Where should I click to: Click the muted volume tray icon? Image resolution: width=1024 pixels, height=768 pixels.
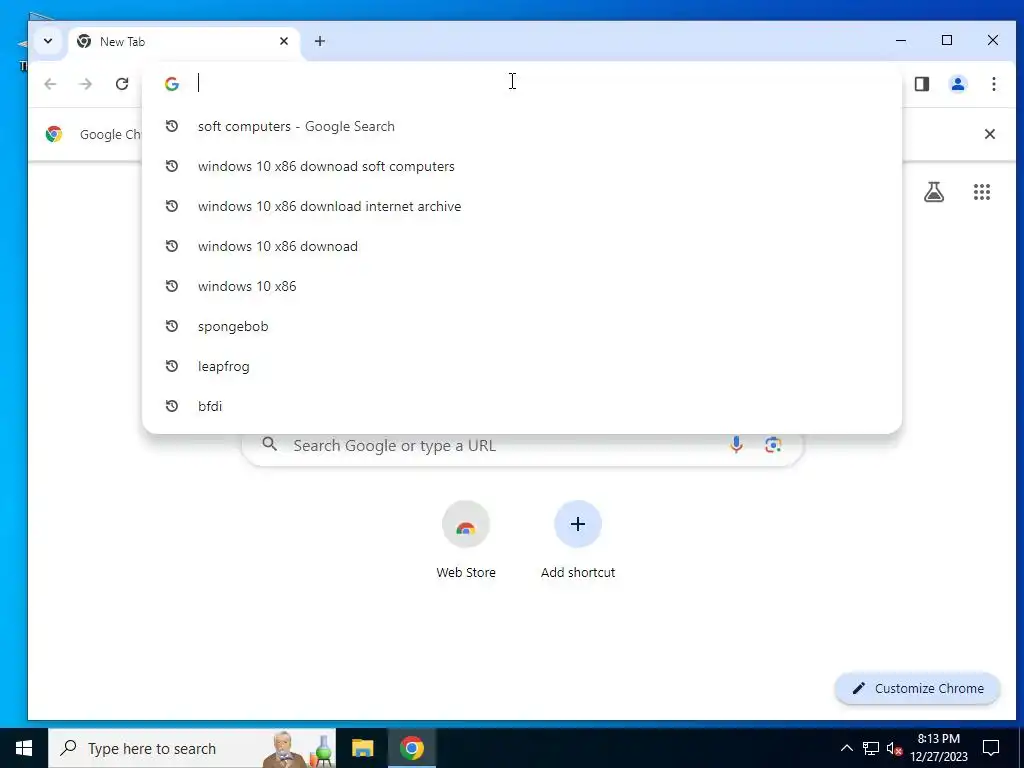[895, 748]
